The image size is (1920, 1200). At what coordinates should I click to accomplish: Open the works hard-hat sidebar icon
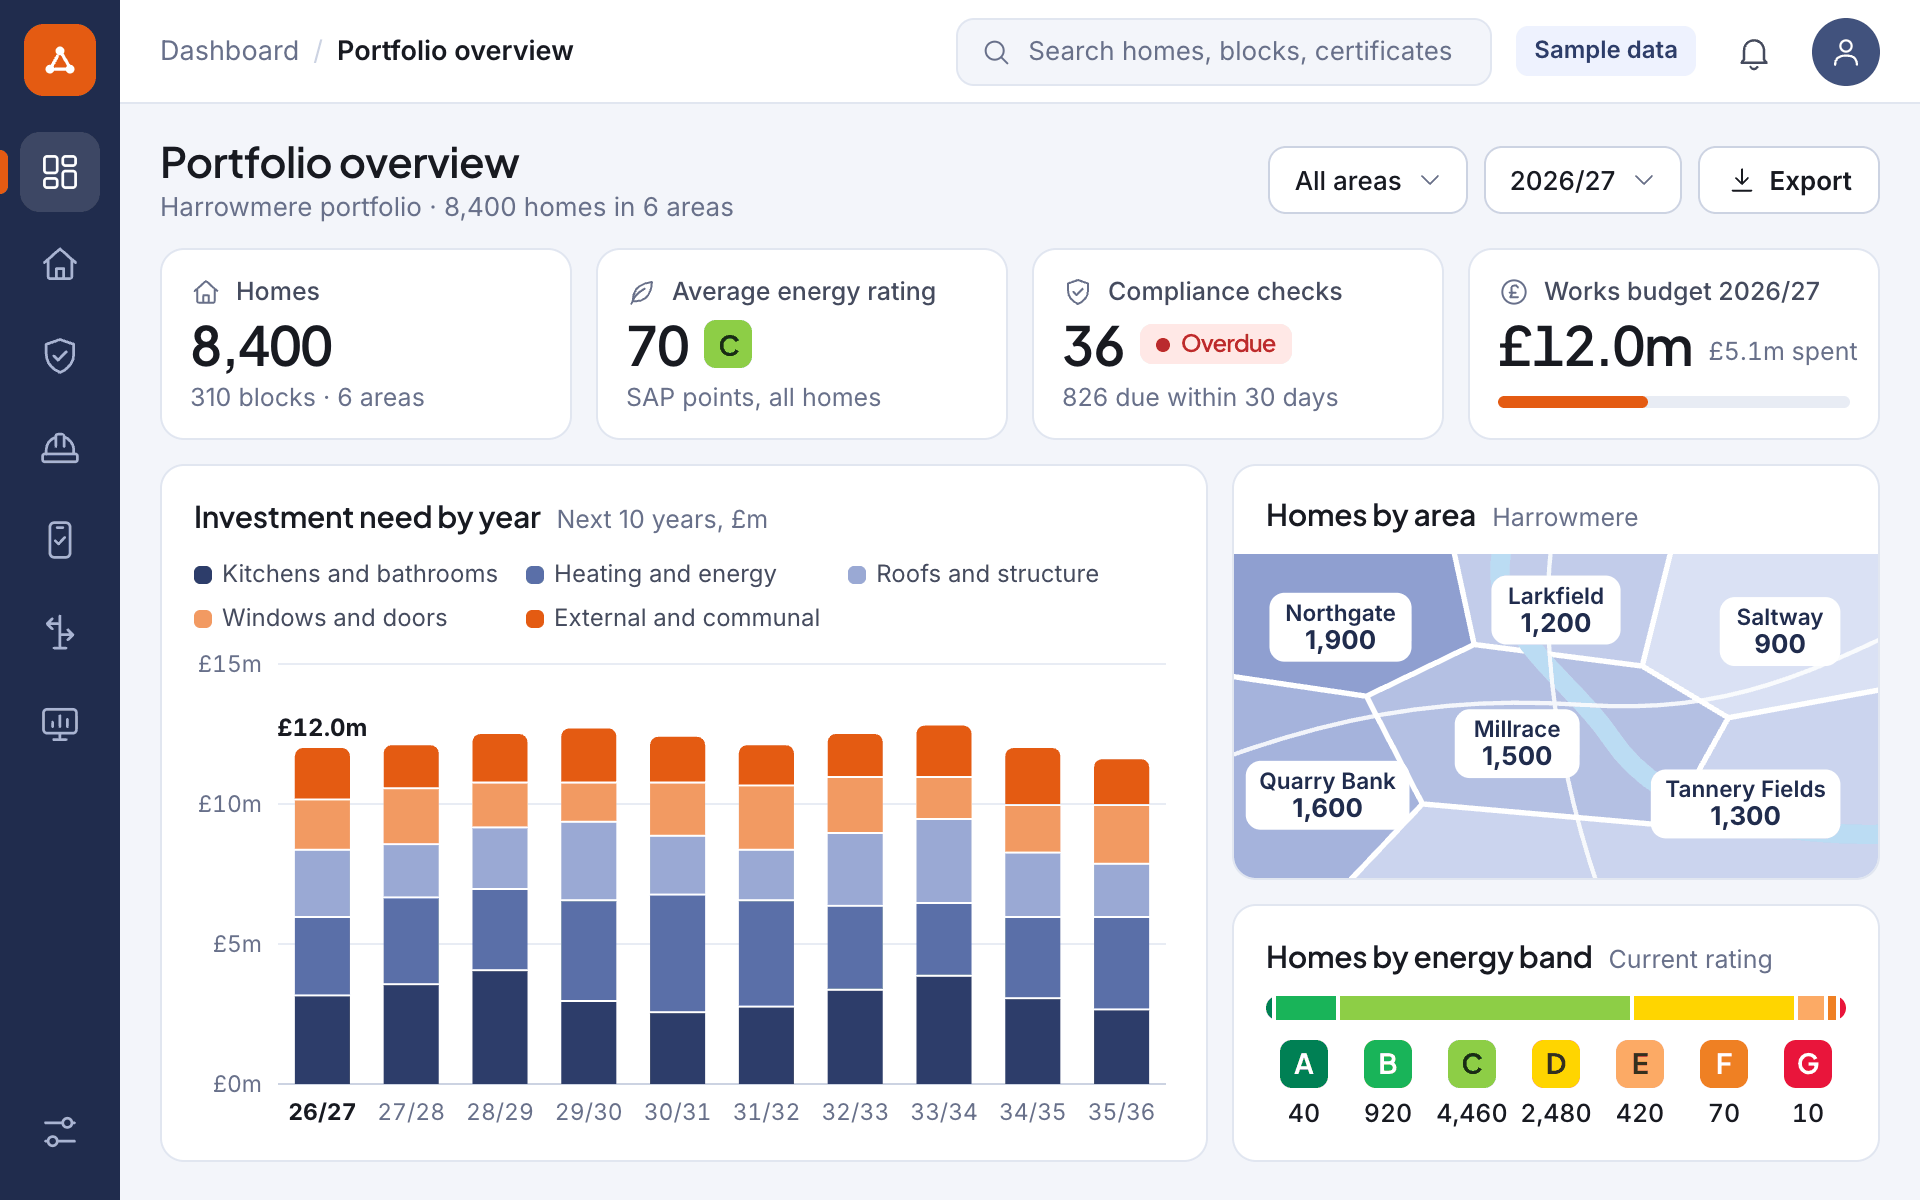60,448
